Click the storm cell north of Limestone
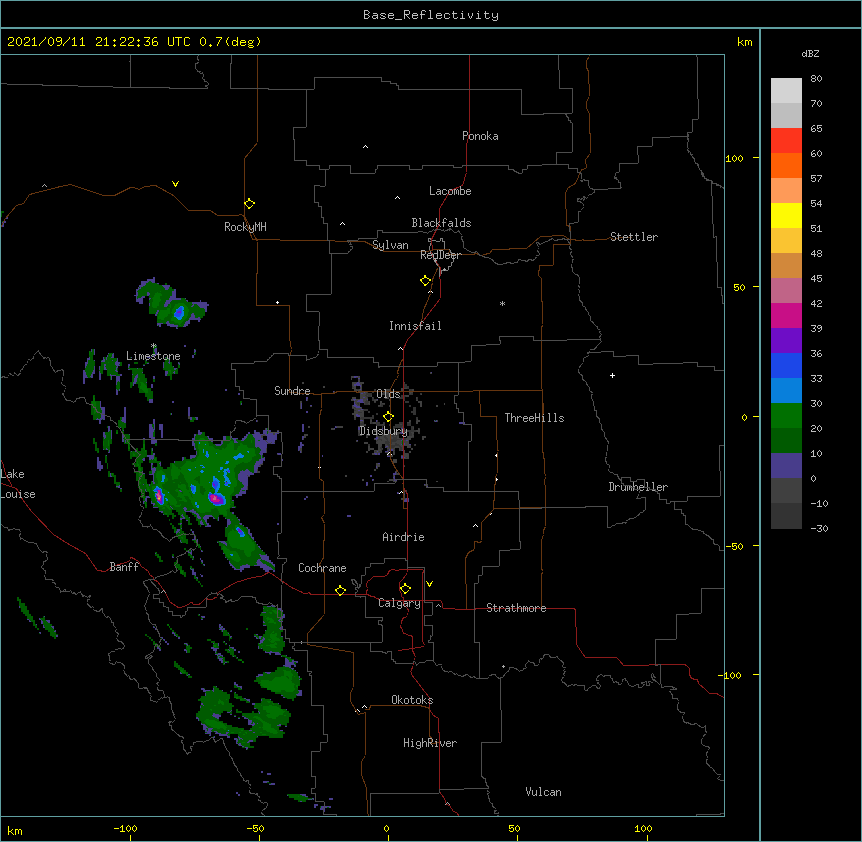 coord(172,304)
